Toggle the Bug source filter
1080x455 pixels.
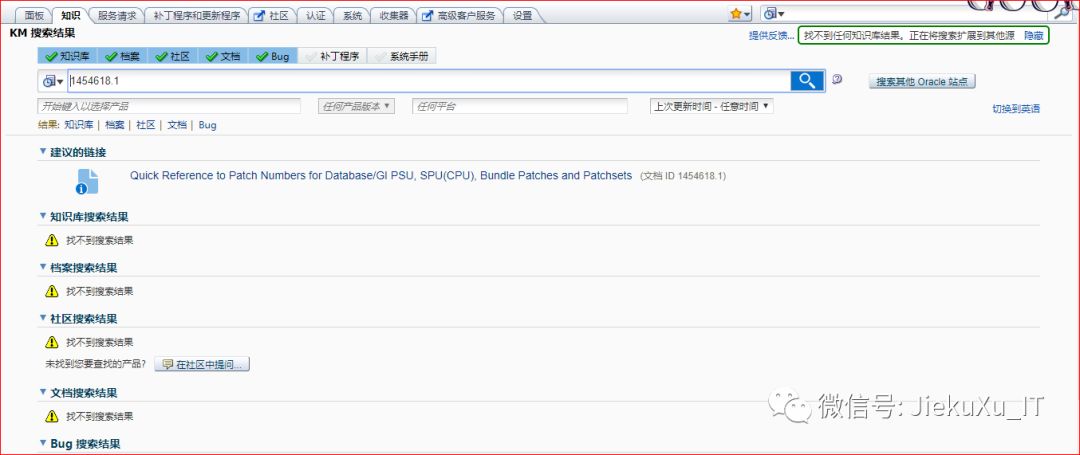click(273, 56)
